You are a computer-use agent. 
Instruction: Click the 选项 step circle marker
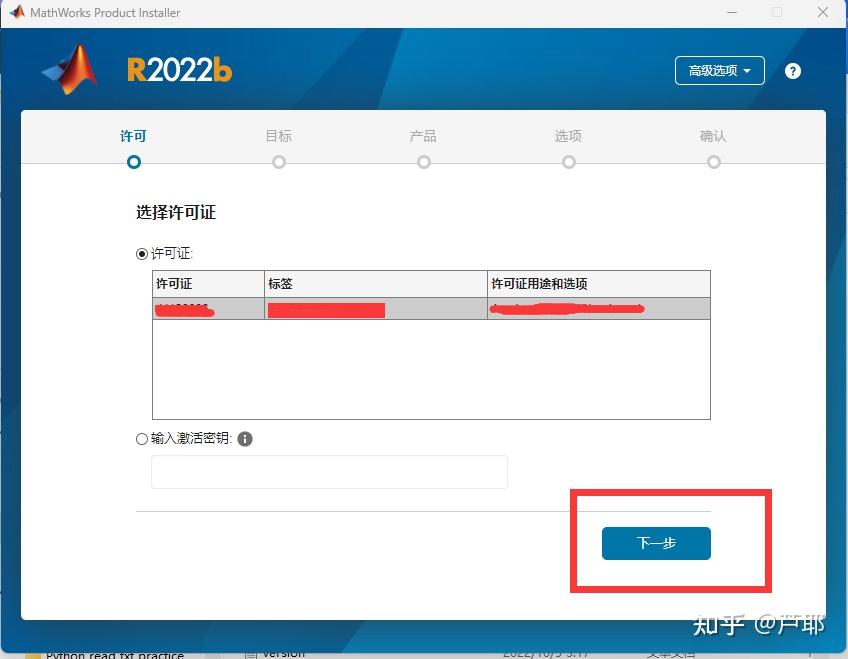(568, 162)
